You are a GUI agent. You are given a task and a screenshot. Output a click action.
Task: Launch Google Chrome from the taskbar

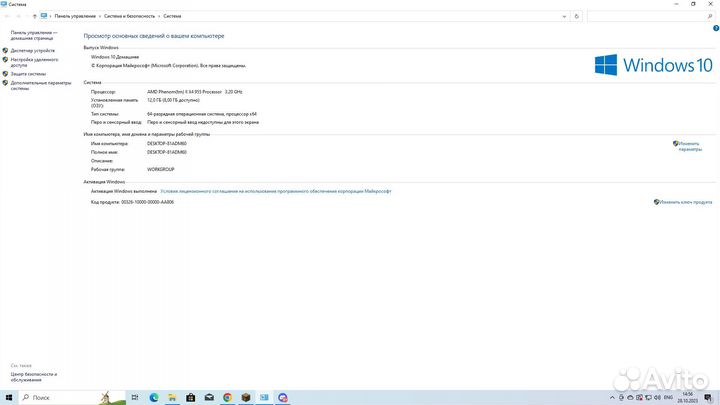coord(227,397)
